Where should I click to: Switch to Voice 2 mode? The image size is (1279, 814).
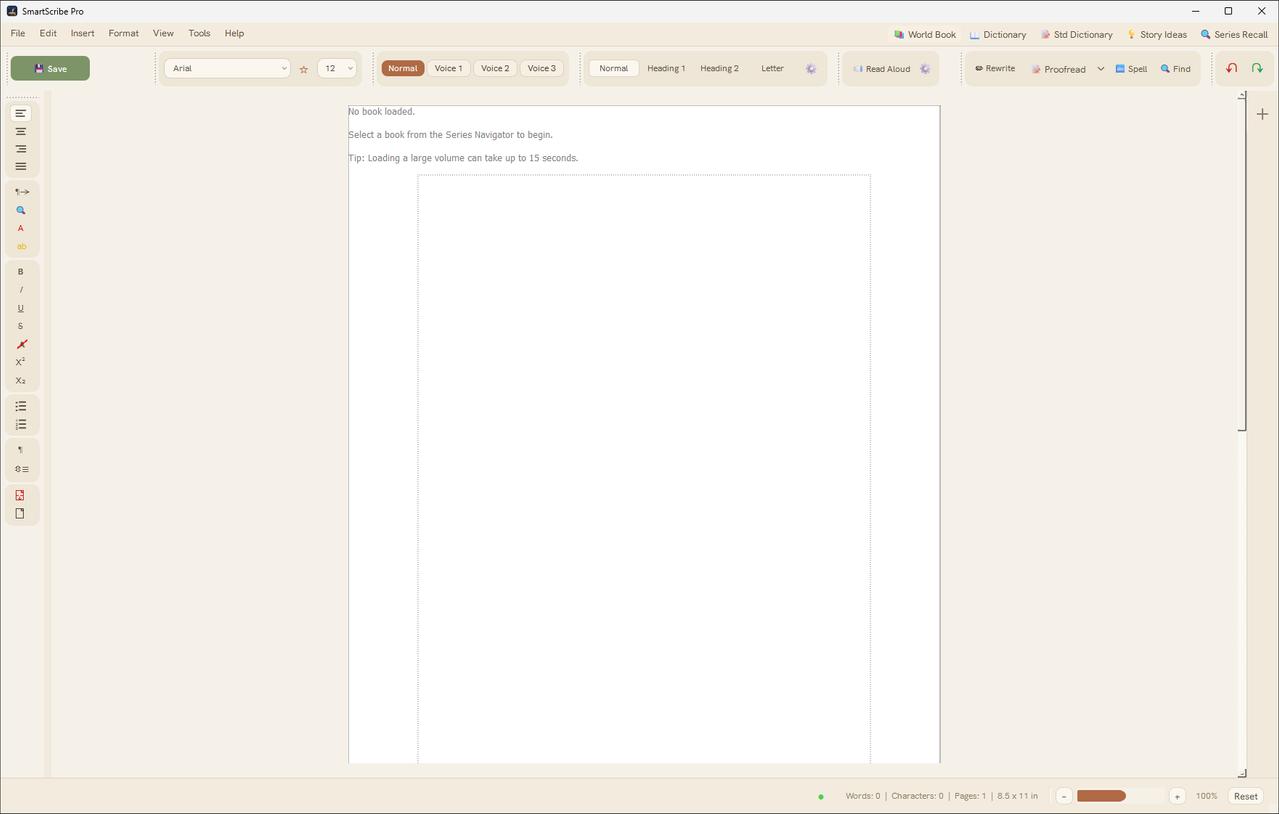tap(495, 68)
